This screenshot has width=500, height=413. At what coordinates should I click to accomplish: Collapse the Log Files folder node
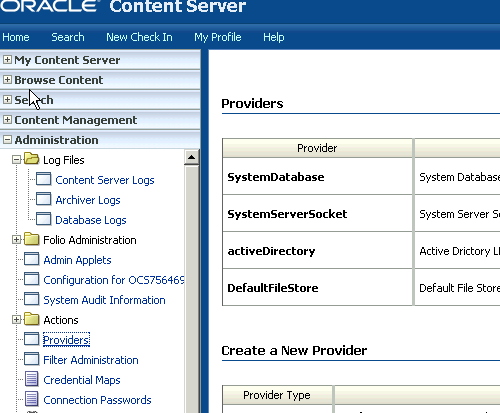(16, 160)
